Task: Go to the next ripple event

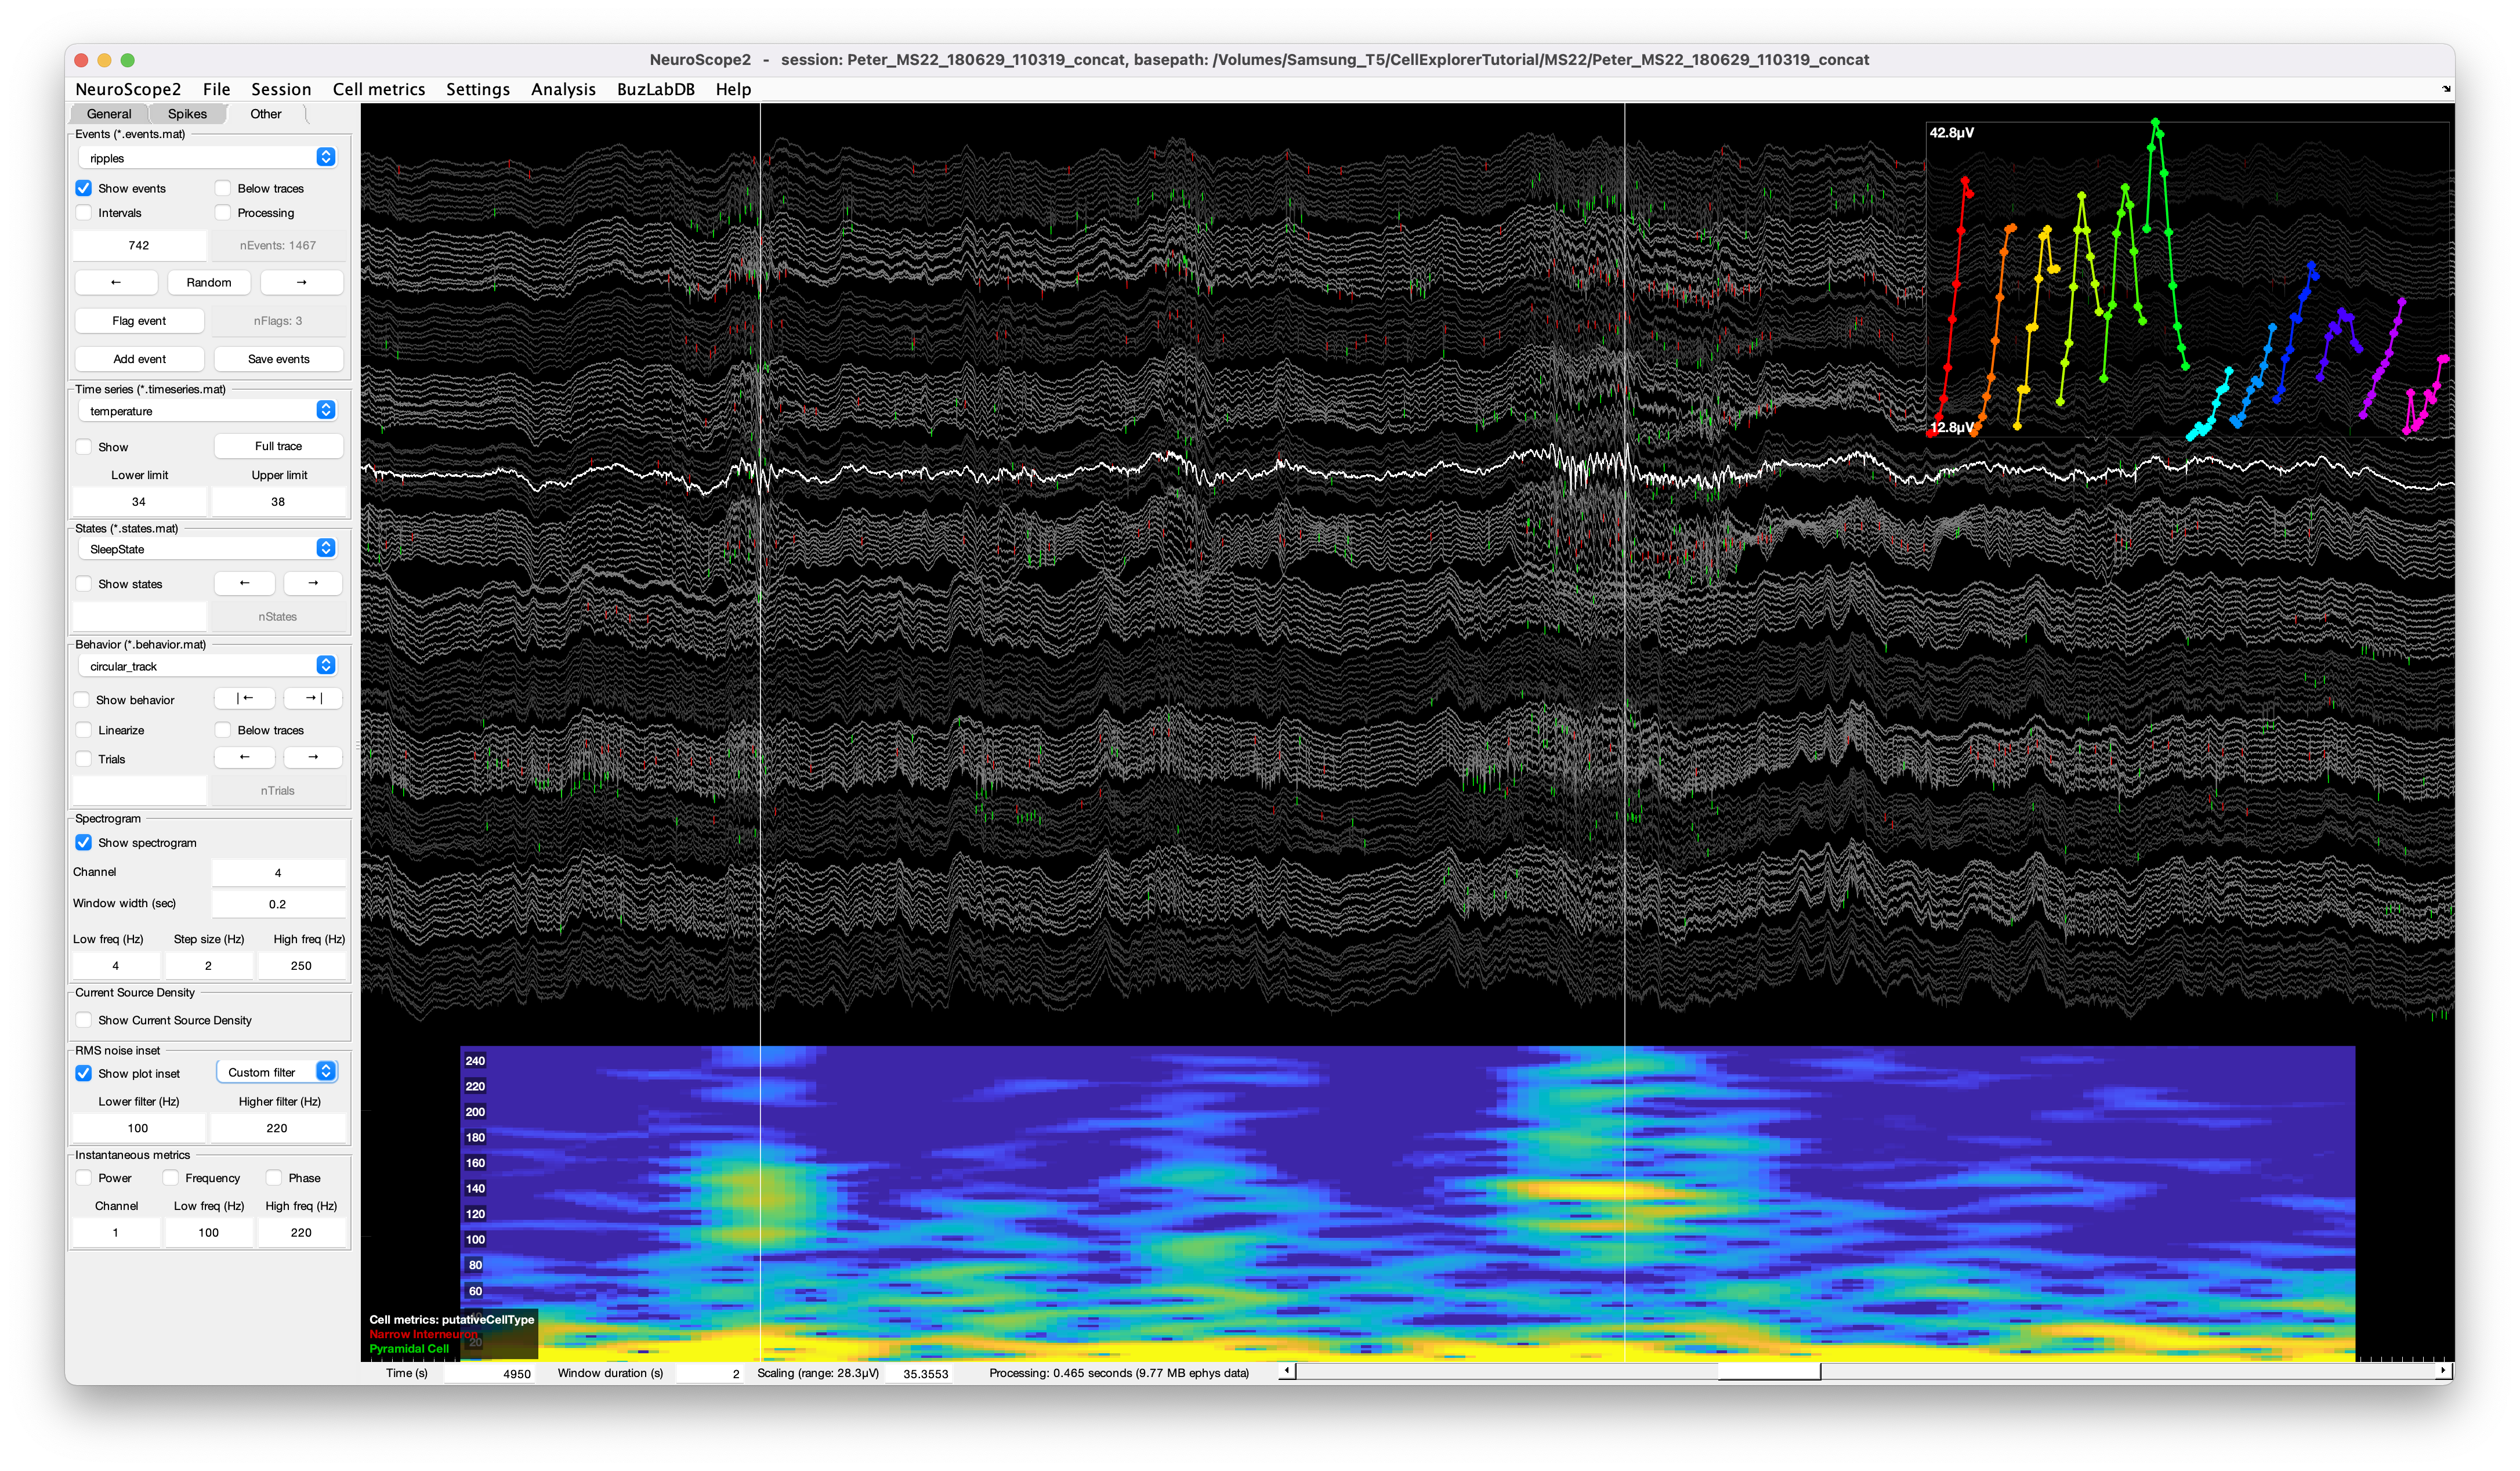Action: coord(301,283)
